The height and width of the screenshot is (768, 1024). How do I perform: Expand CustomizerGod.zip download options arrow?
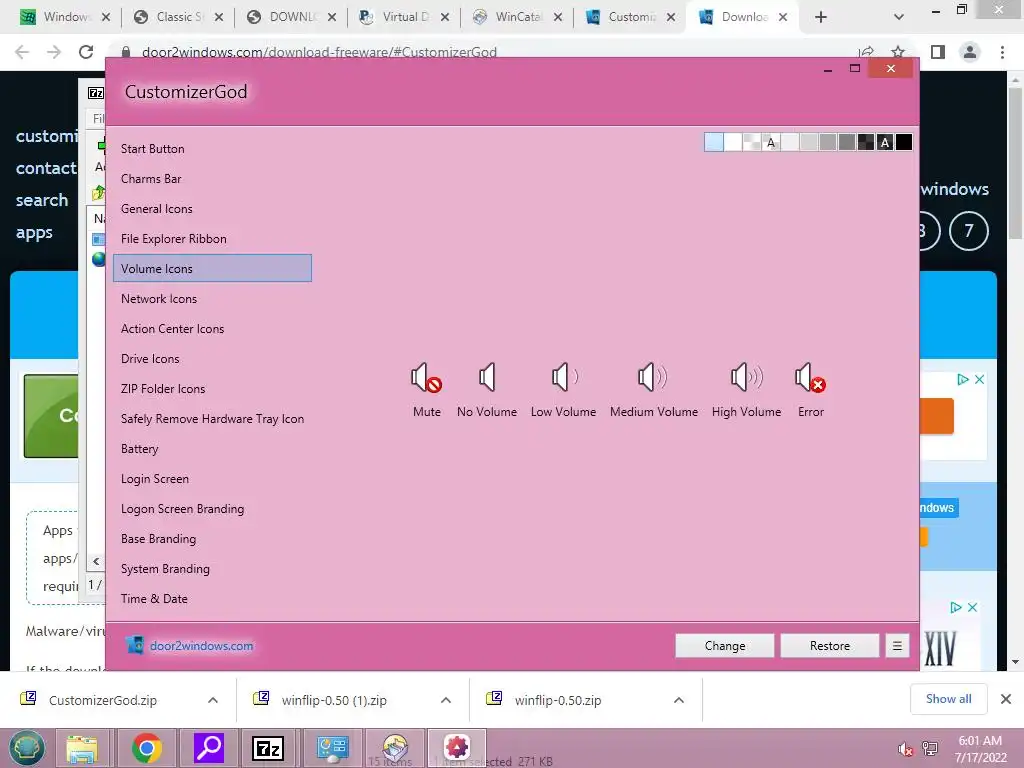(x=213, y=700)
